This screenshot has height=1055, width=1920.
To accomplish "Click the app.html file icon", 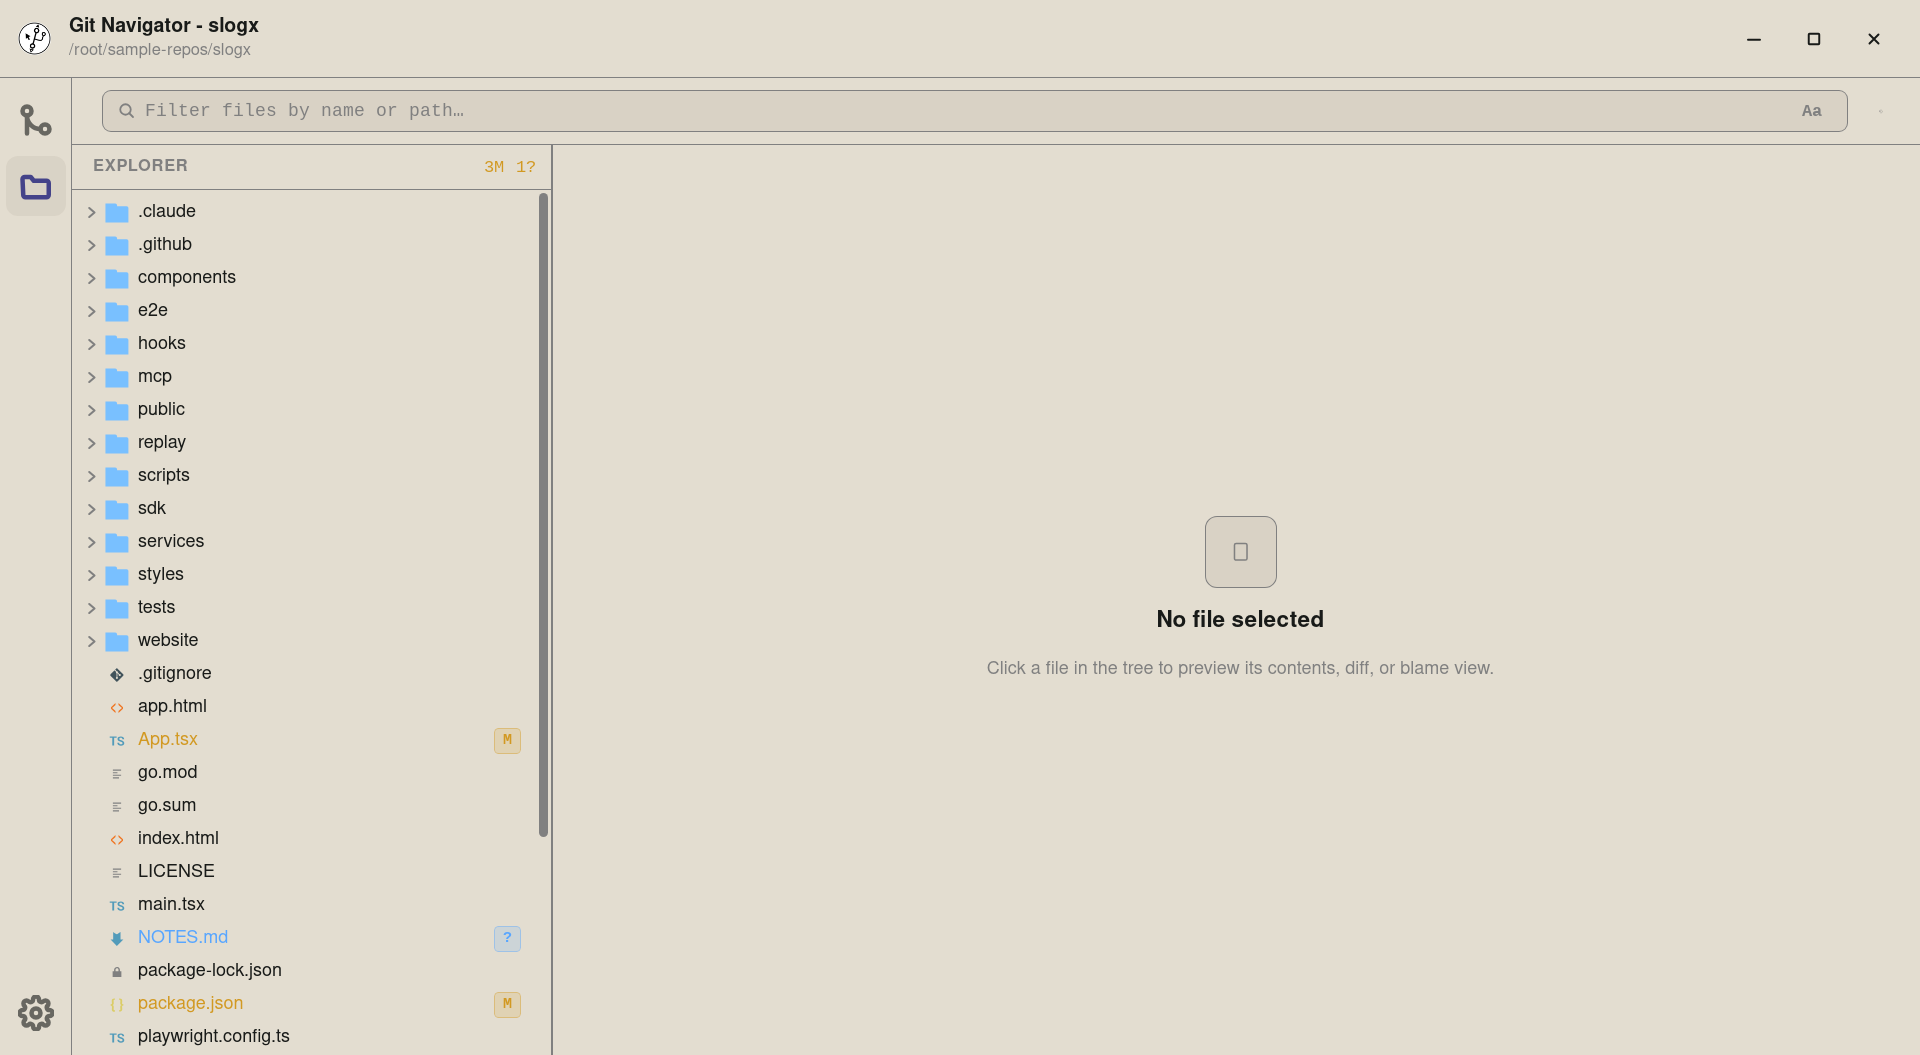I will click(117, 707).
